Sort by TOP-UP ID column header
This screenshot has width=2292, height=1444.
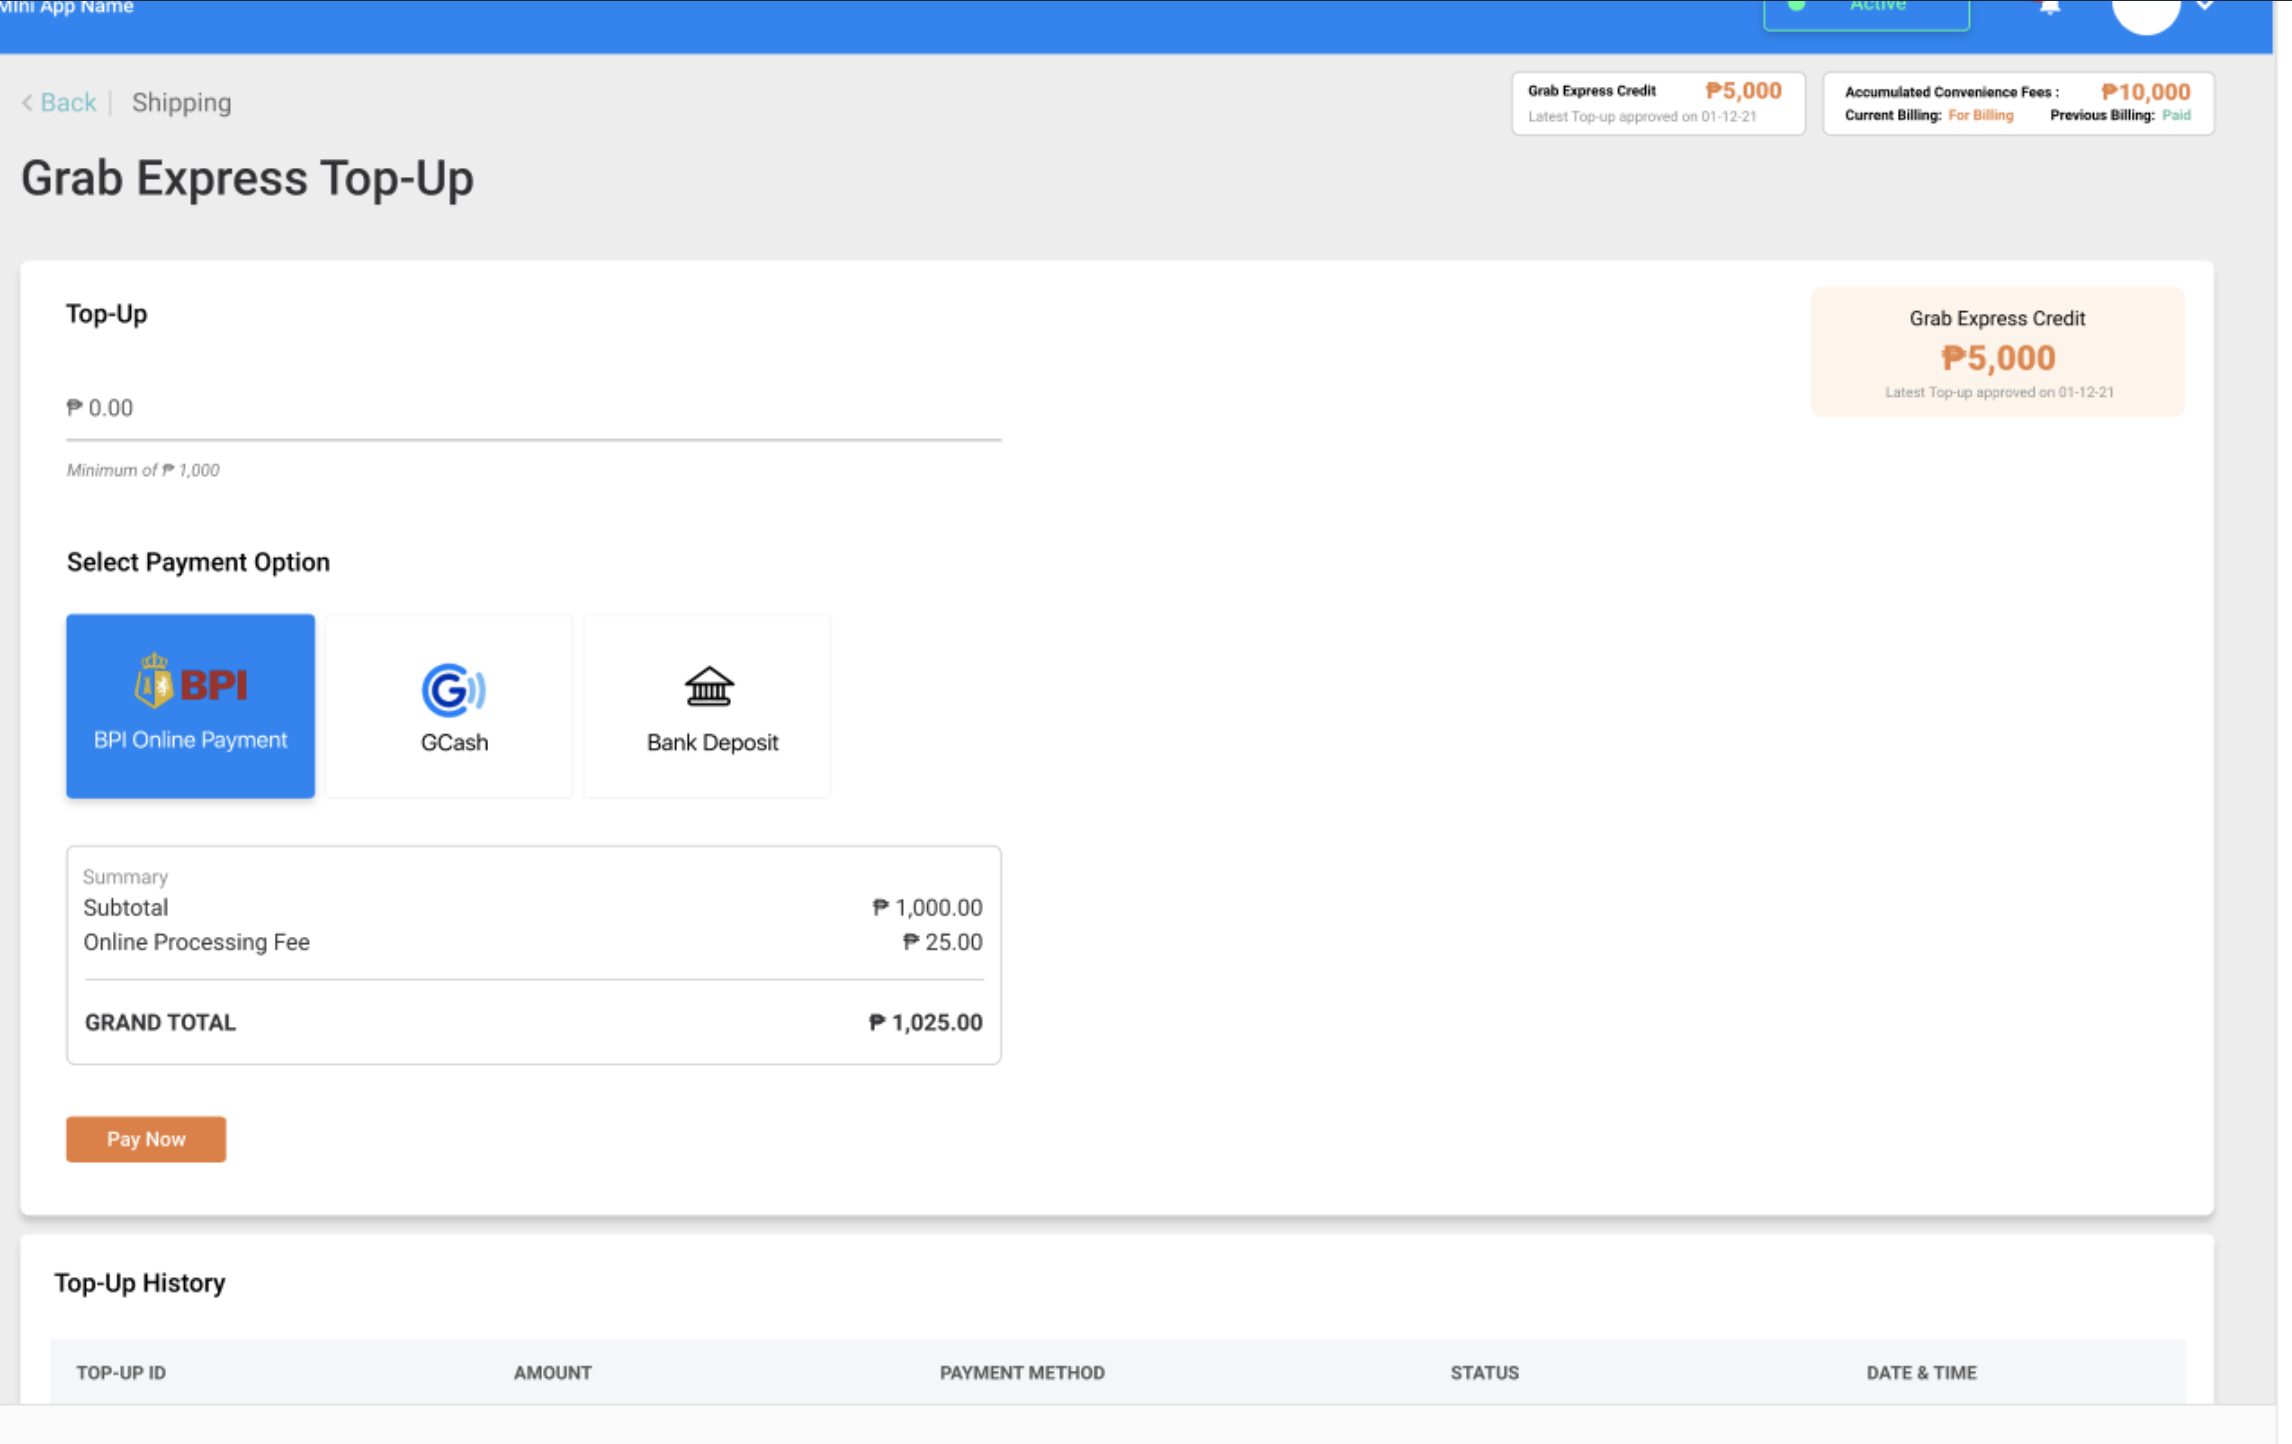tap(121, 1372)
